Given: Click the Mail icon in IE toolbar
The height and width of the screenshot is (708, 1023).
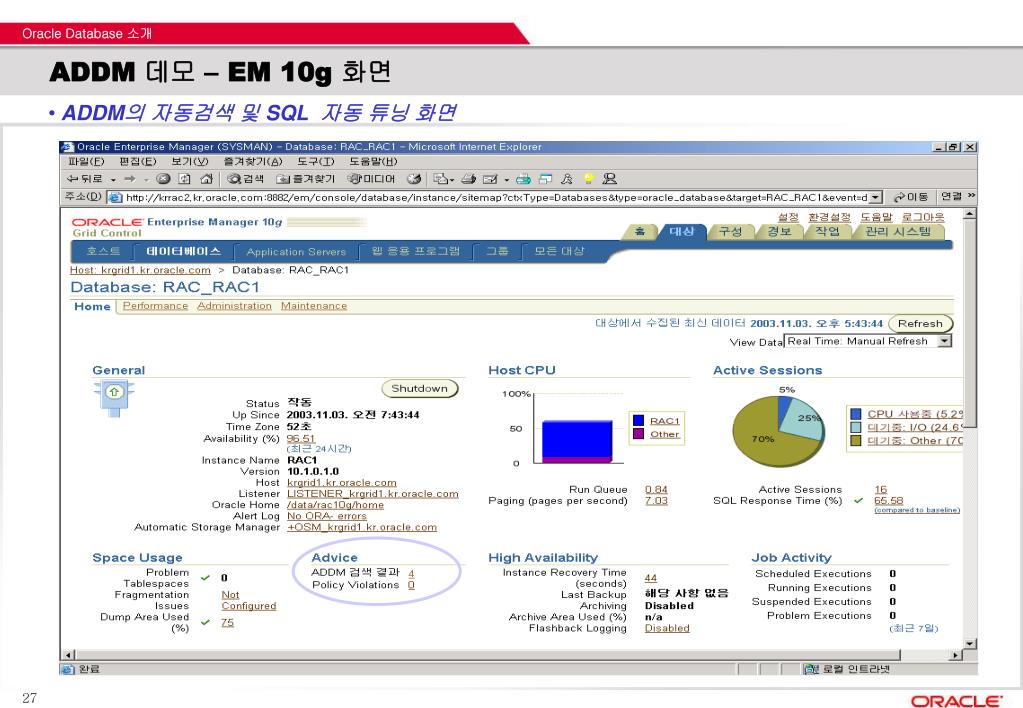Looking at the screenshot, I should pyautogui.click(x=442, y=179).
